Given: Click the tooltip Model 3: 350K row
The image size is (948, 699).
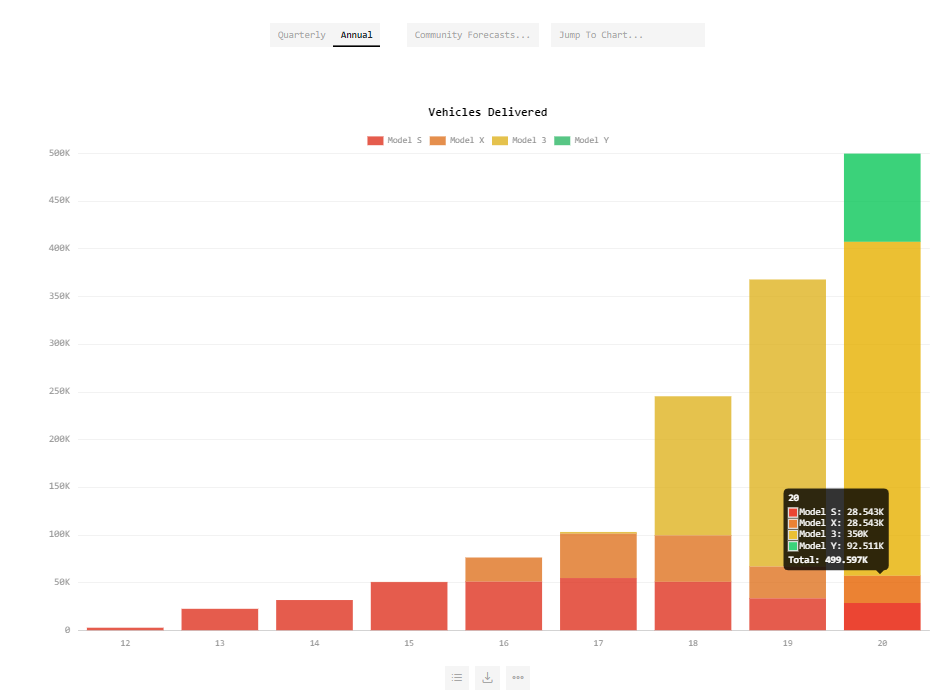Looking at the screenshot, I should tap(828, 535).
